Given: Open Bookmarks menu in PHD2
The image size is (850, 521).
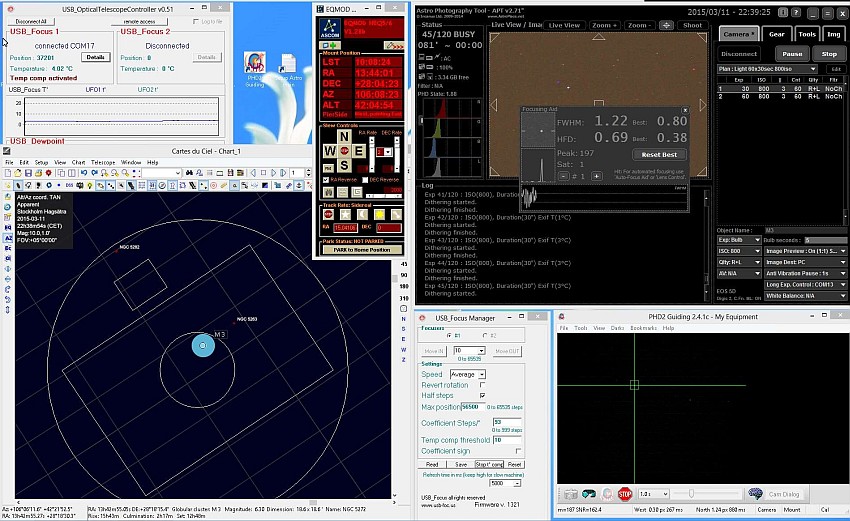Looking at the screenshot, I should [643, 328].
